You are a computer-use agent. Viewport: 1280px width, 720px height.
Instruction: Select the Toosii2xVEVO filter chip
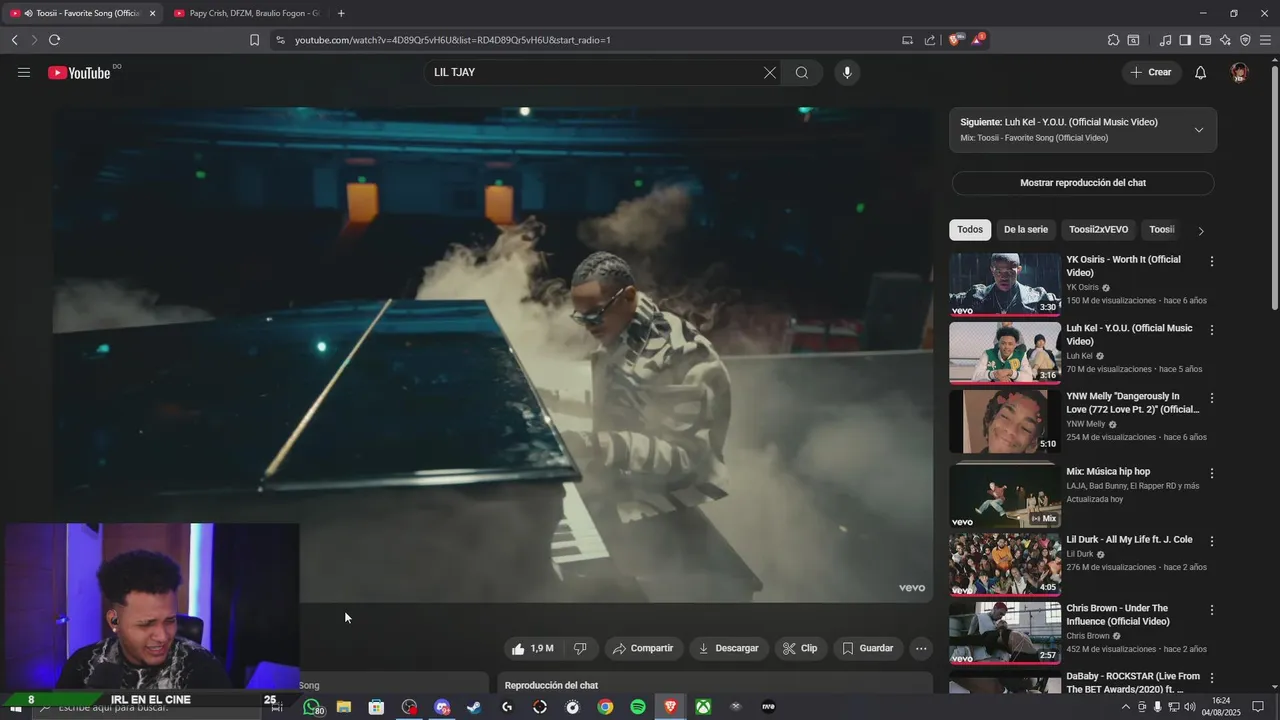point(1098,230)
